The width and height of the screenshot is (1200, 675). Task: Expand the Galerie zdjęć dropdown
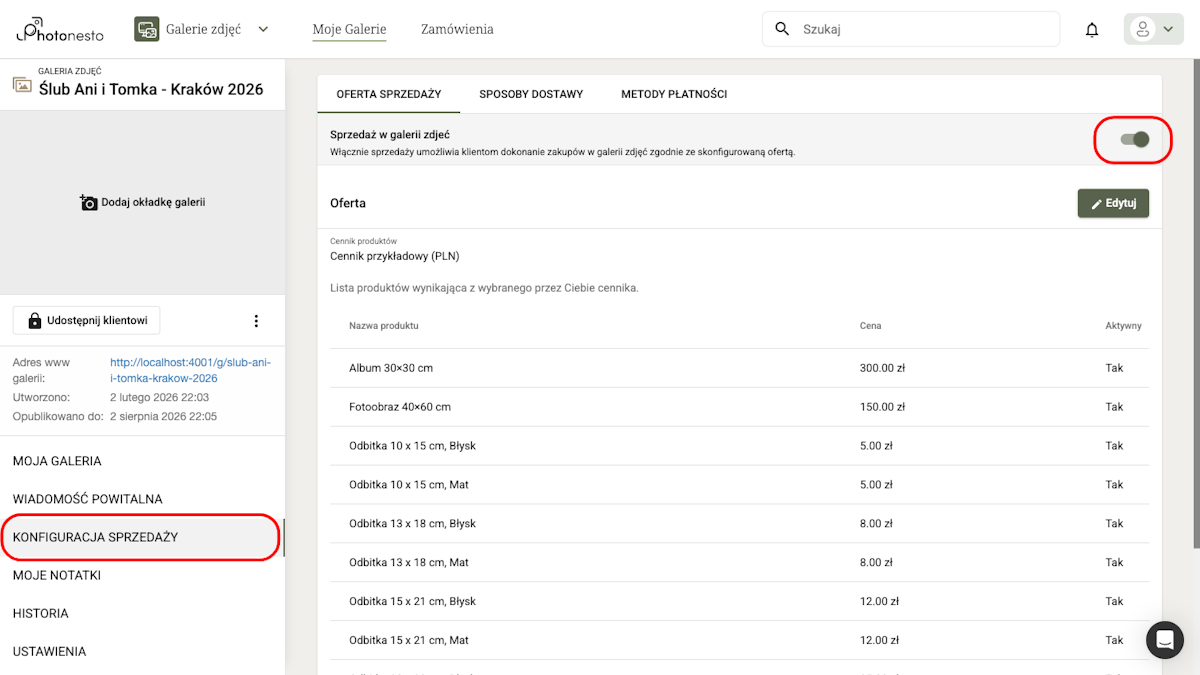point(263,29)
